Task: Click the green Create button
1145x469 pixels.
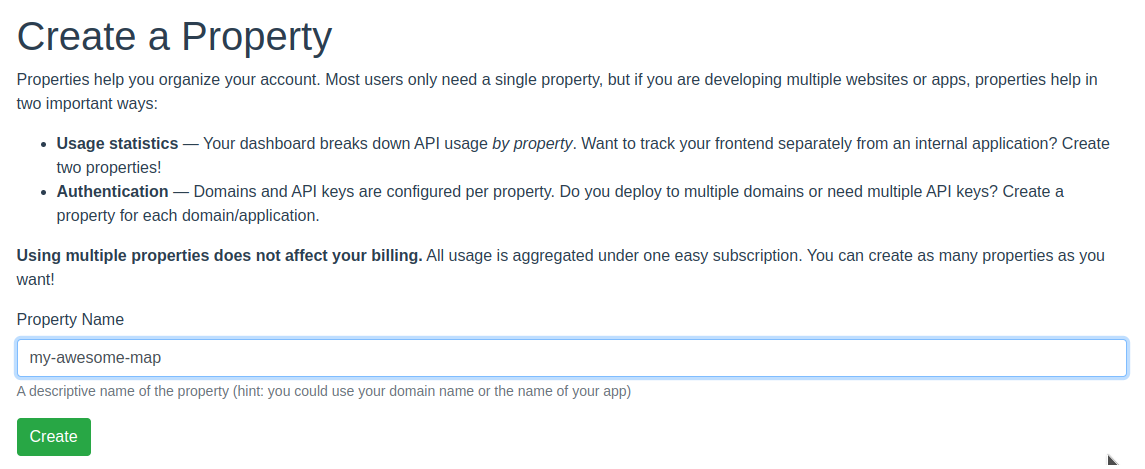Action: [x=54, y=437]
